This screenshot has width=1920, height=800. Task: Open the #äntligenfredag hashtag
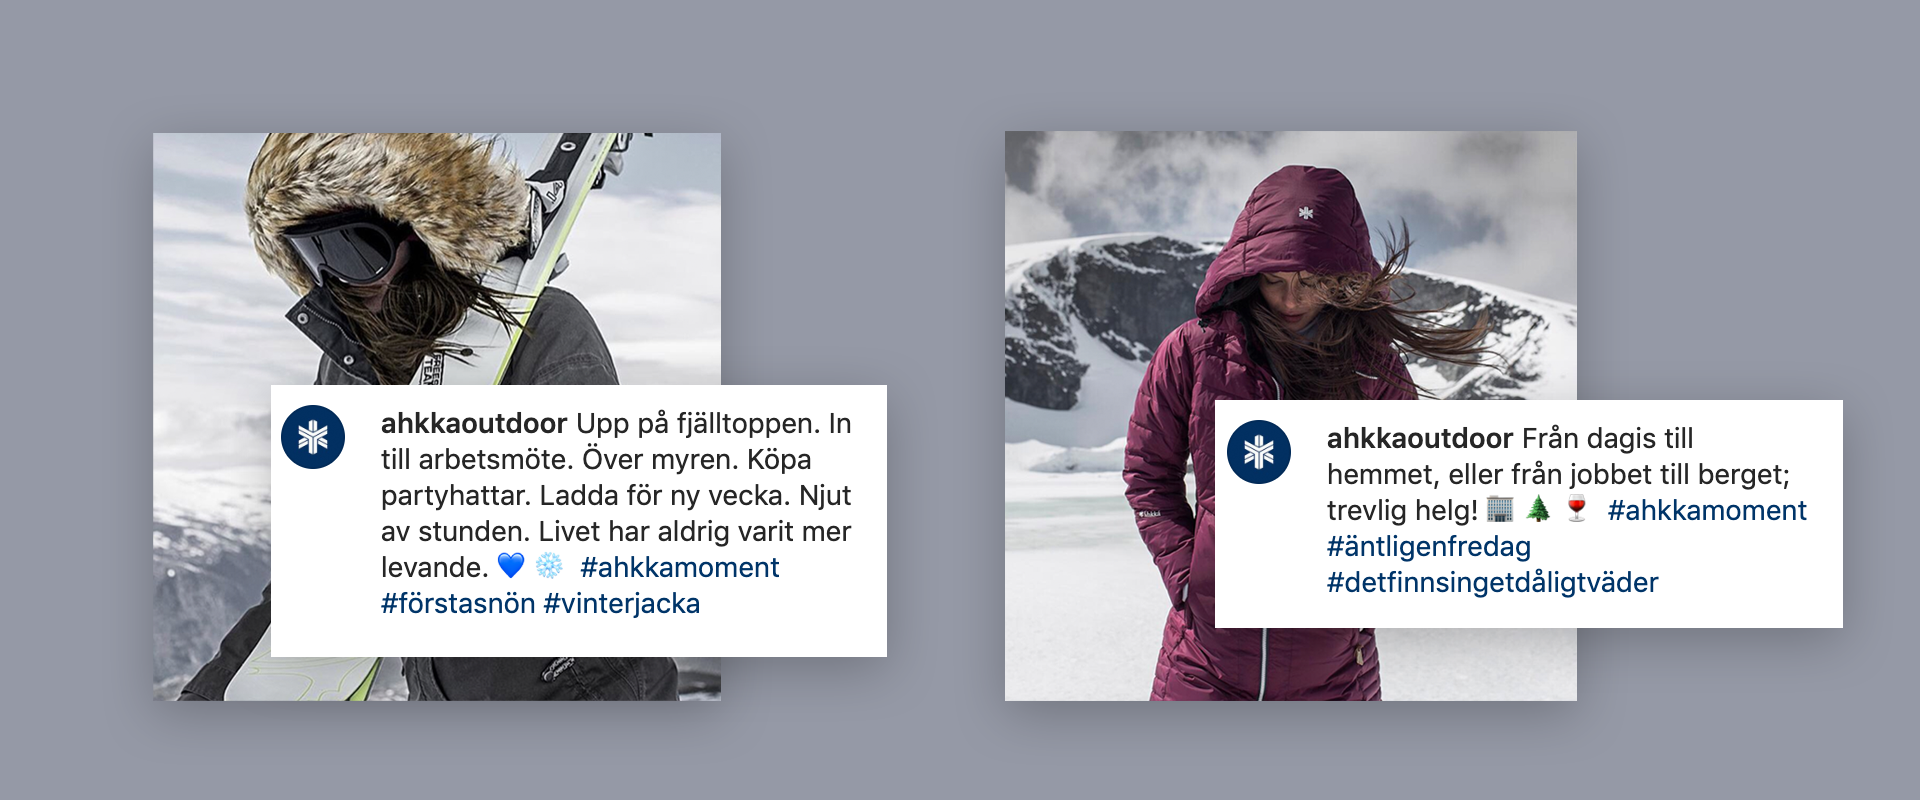pos(1429,547)
